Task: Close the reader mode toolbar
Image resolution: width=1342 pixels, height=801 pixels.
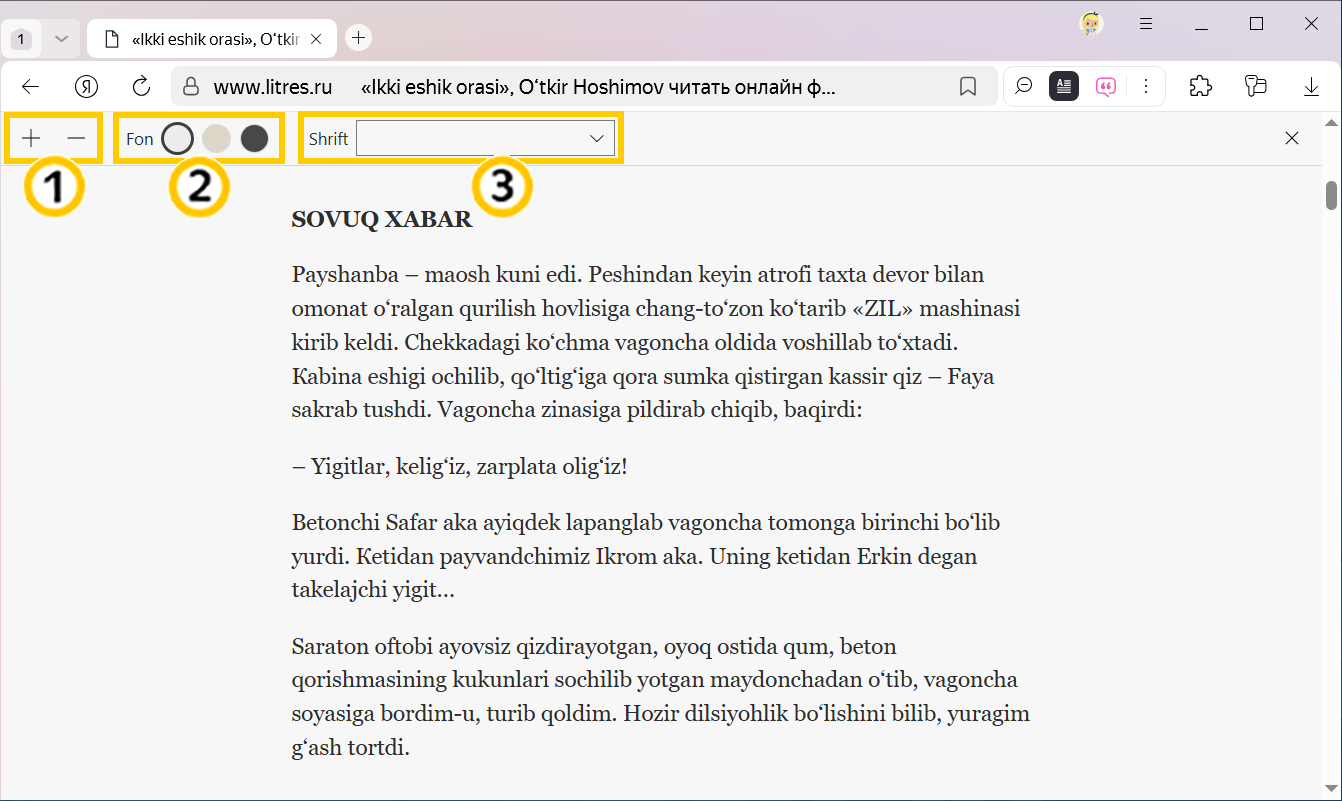Action: click(1291, 138)
